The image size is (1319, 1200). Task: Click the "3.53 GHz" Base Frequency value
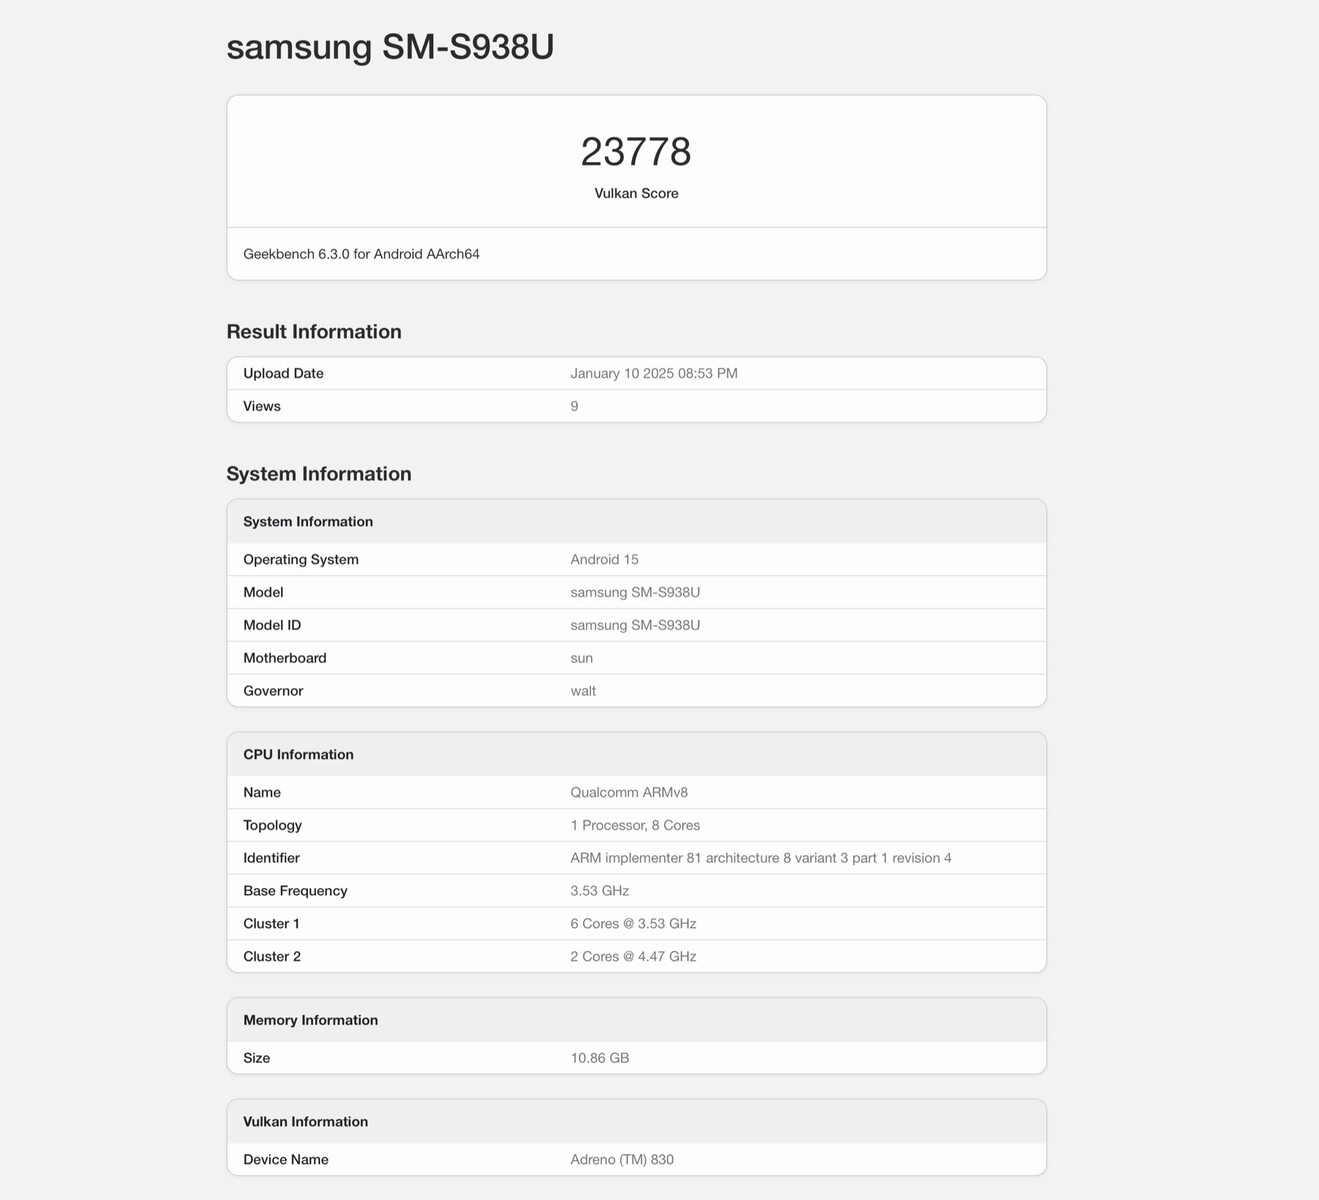[599, 891]
